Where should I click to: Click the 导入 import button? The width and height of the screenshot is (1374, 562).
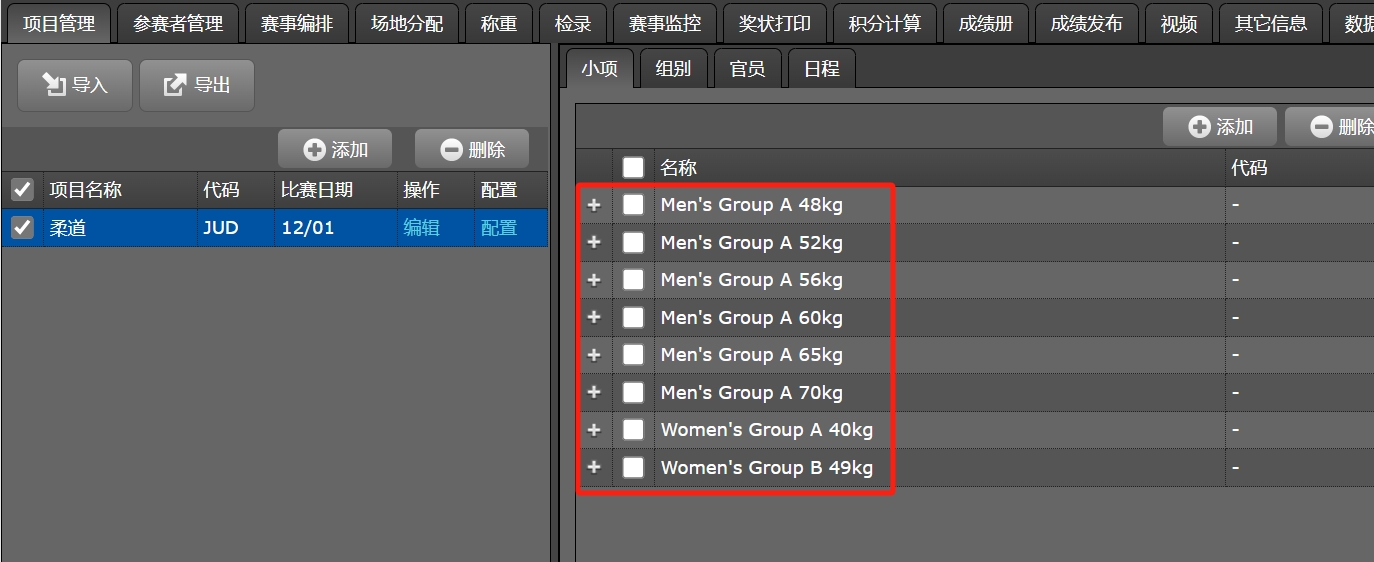75,85
